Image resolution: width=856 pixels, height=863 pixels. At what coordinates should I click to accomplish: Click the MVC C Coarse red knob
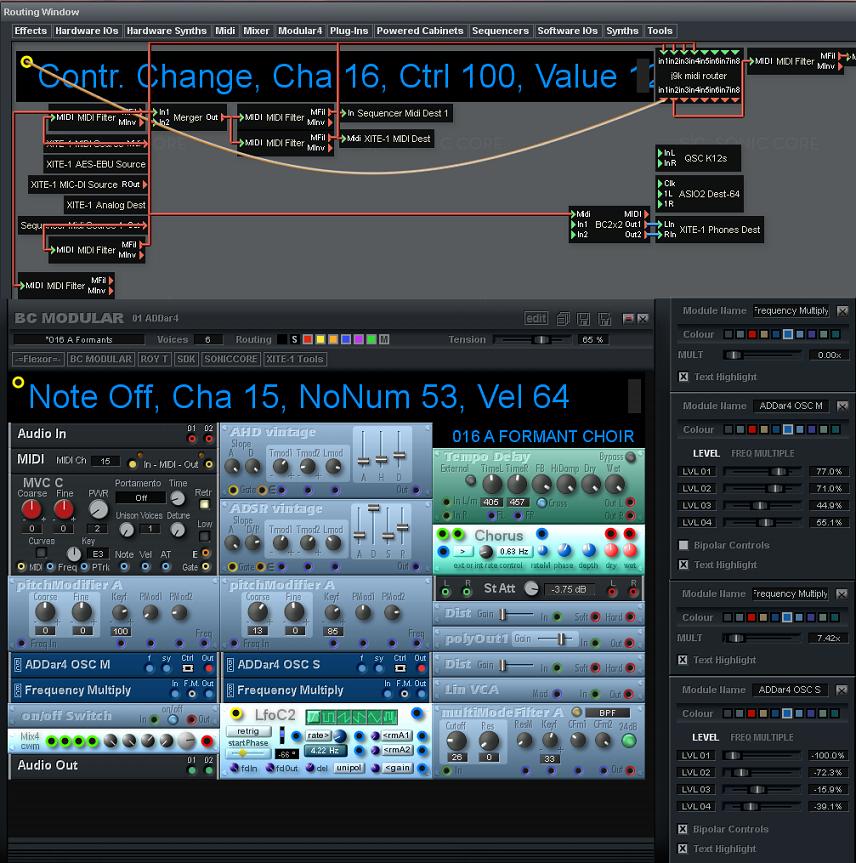31,510
